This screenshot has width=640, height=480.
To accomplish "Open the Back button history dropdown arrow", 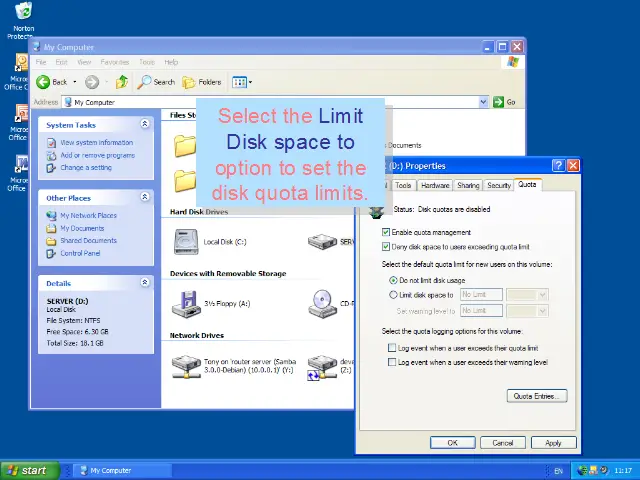I will 75,82.
